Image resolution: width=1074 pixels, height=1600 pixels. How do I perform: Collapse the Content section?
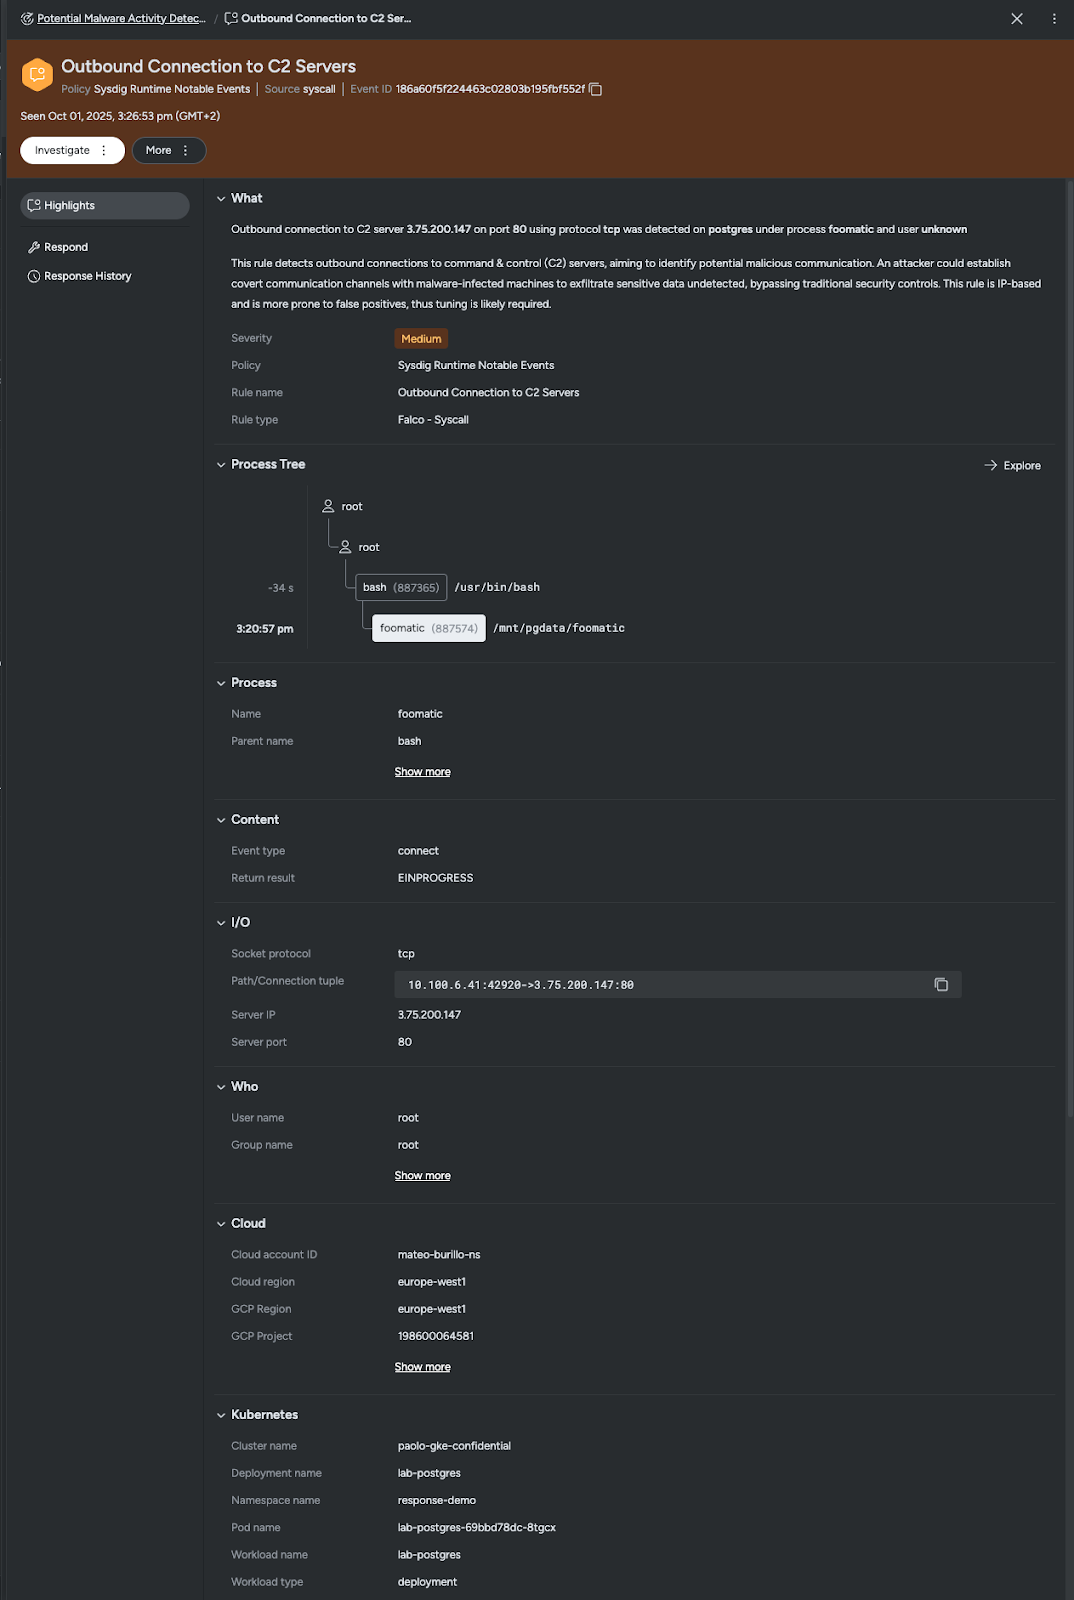coord(221,820)
